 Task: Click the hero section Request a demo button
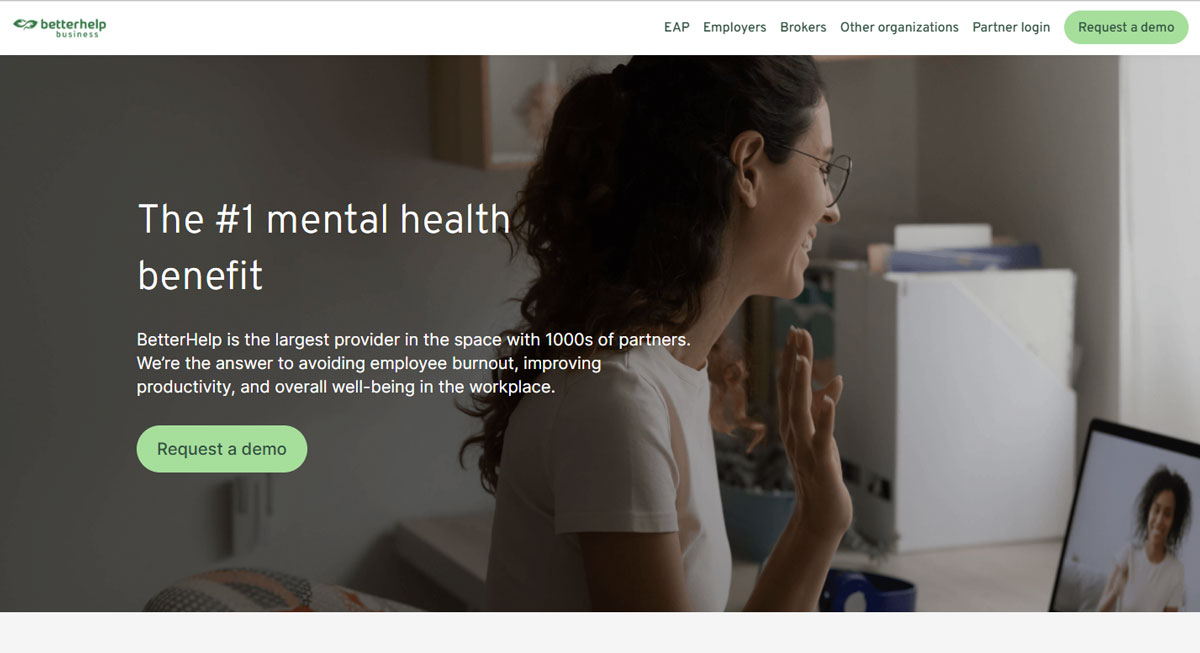[222, 449]
